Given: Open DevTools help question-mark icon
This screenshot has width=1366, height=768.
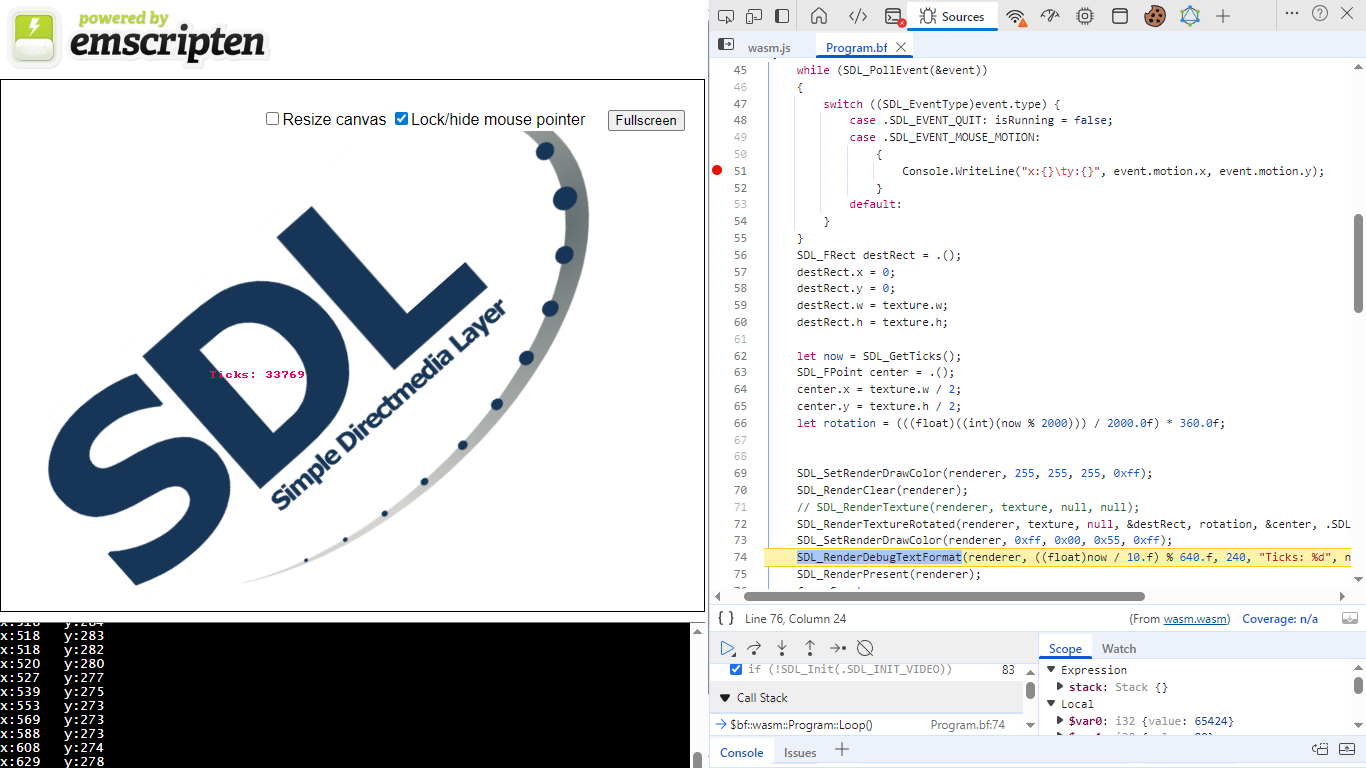Looking at the screenshot, I should pyautogui.click(x=1319, y=14).
